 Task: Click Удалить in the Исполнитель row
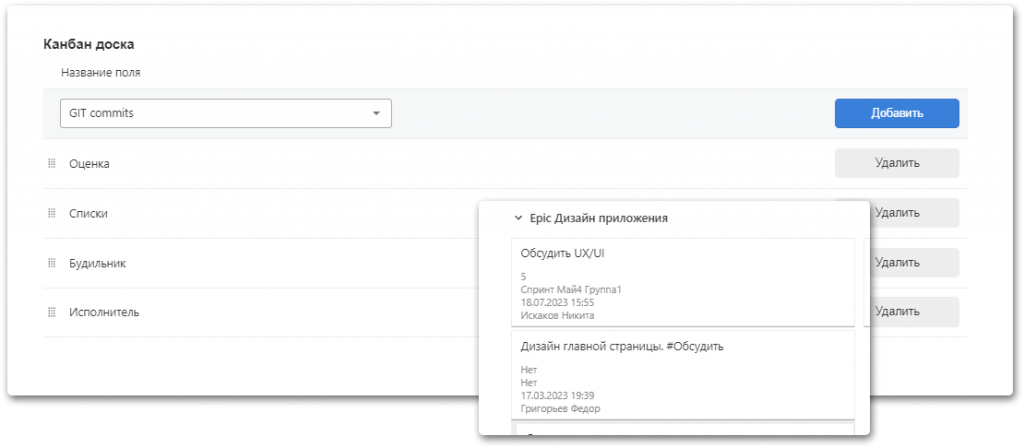tap(910, 312)
